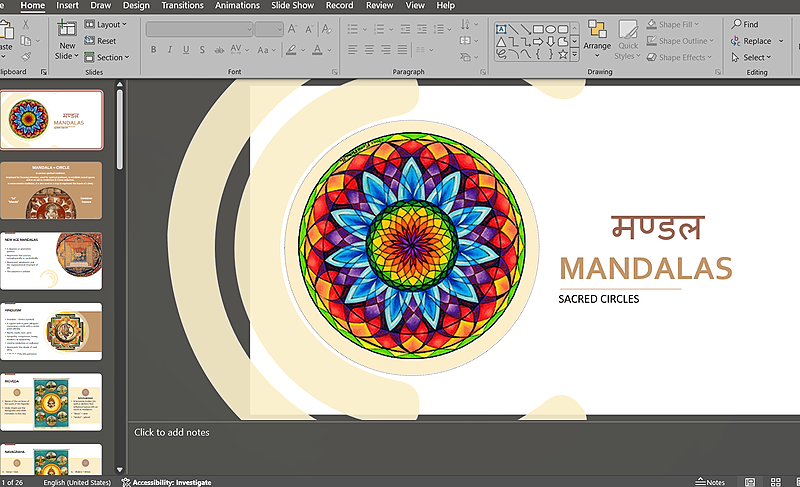The width and height of the screenshot is (800, 487).
Task: Toggle bold formatting
Action: pyautogui.click(x=153, y=49)
